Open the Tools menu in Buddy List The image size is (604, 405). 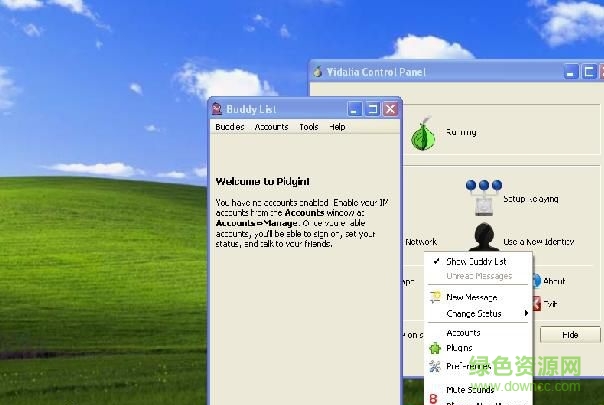pos(308,127)
